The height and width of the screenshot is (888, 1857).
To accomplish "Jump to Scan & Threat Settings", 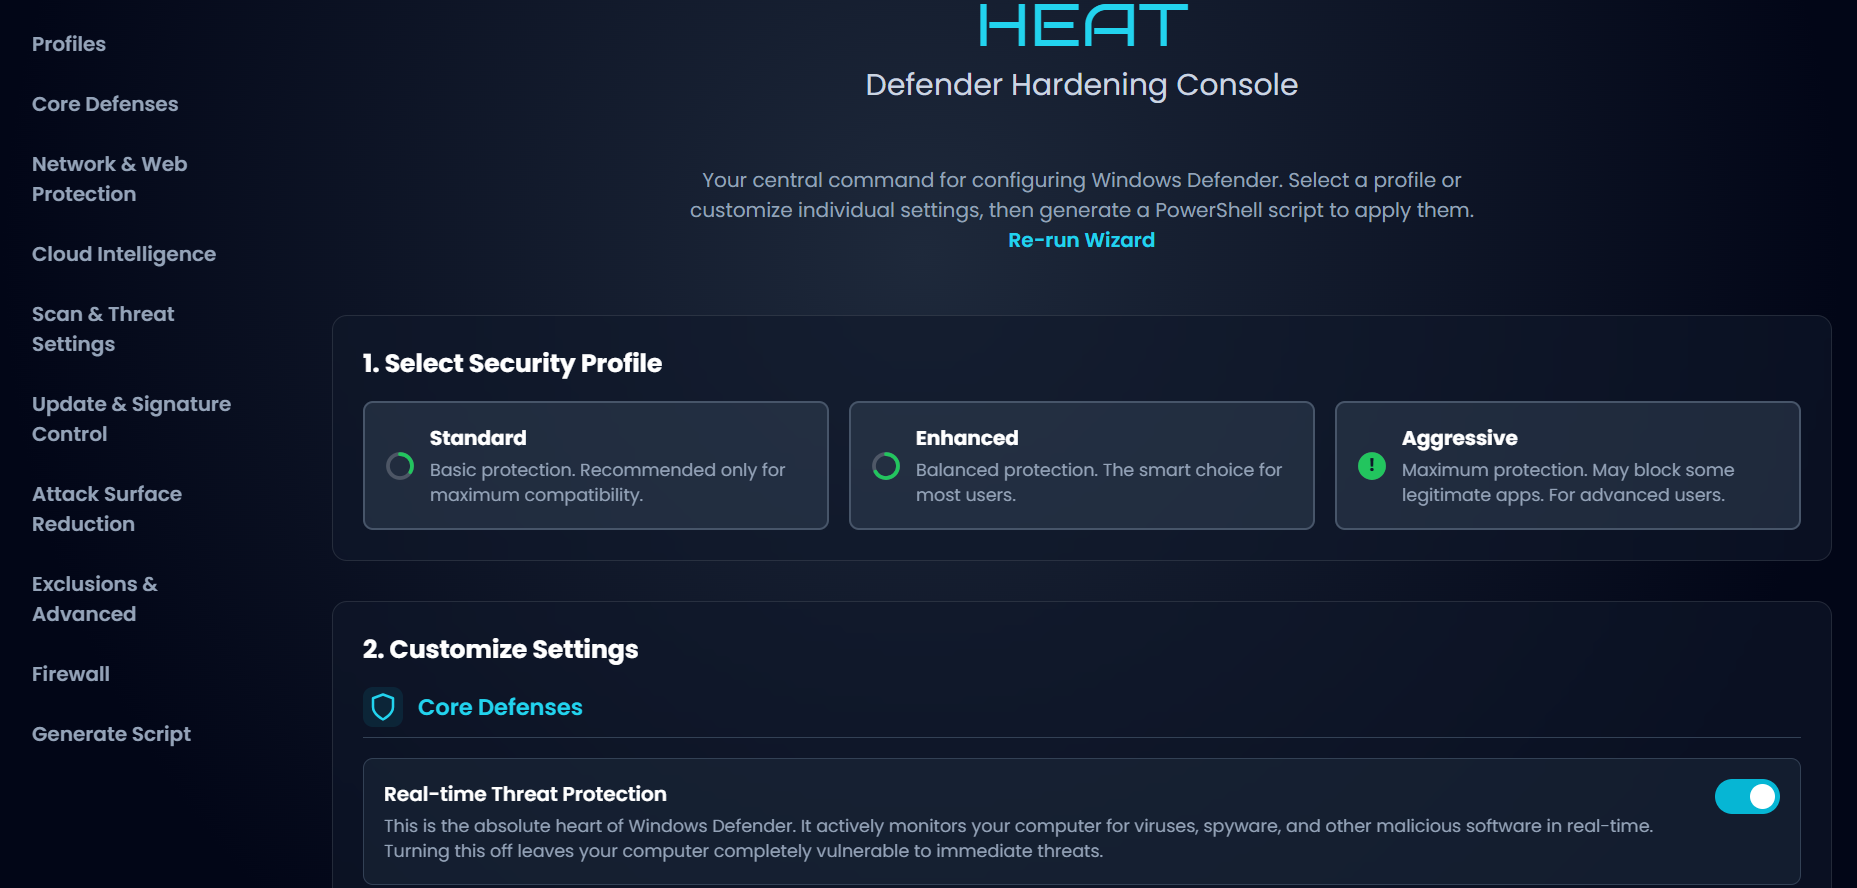I will [x=103, y=329].
